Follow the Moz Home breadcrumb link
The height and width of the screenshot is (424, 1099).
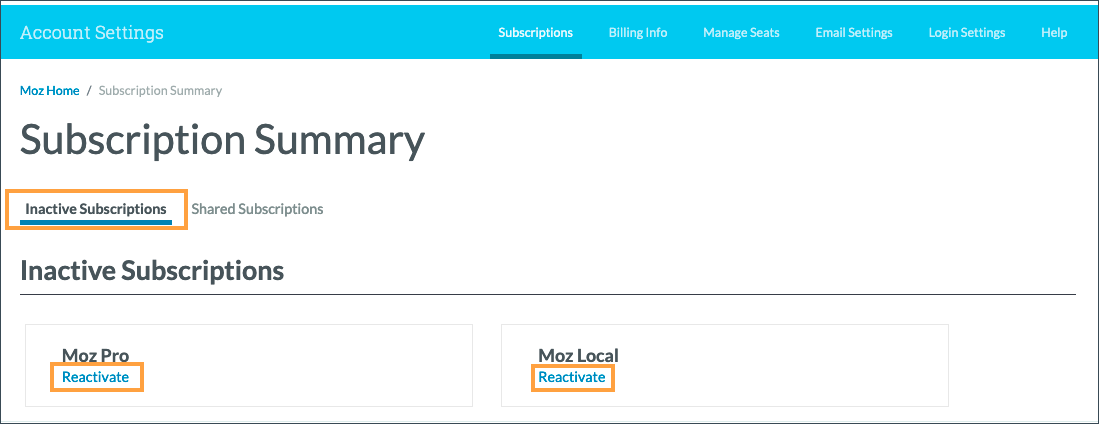(x=49, y=90)
